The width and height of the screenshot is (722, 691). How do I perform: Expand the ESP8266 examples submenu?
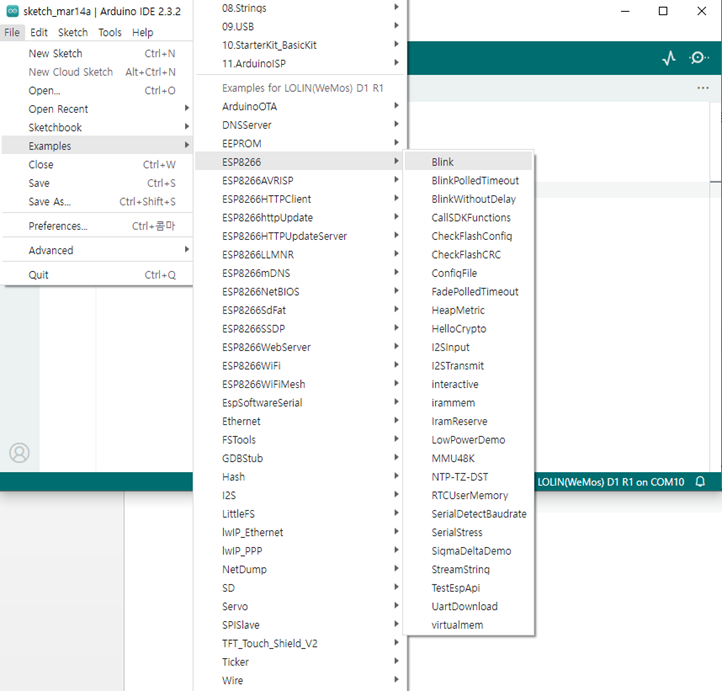click(300, 162)
